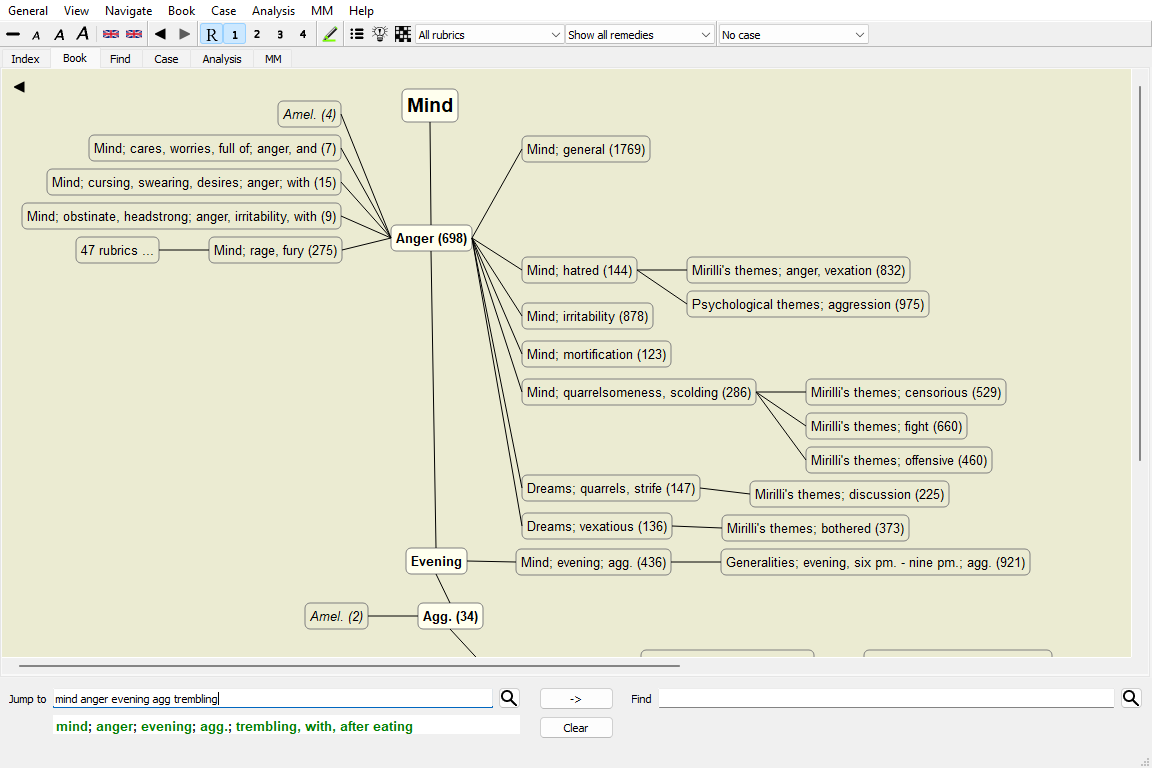Select the largest font size A icon
The height and width of the screenshot is (768, 1152).
82,34
